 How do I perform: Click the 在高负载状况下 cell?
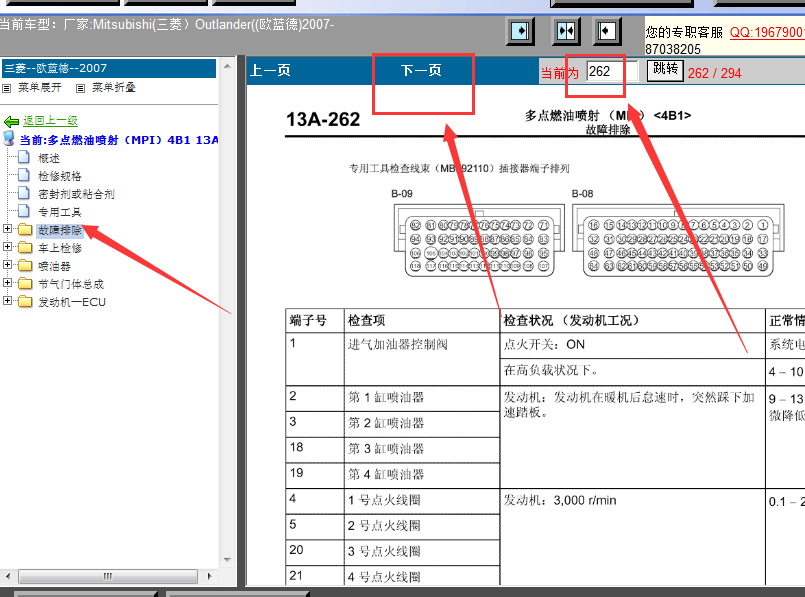(632, 371)
